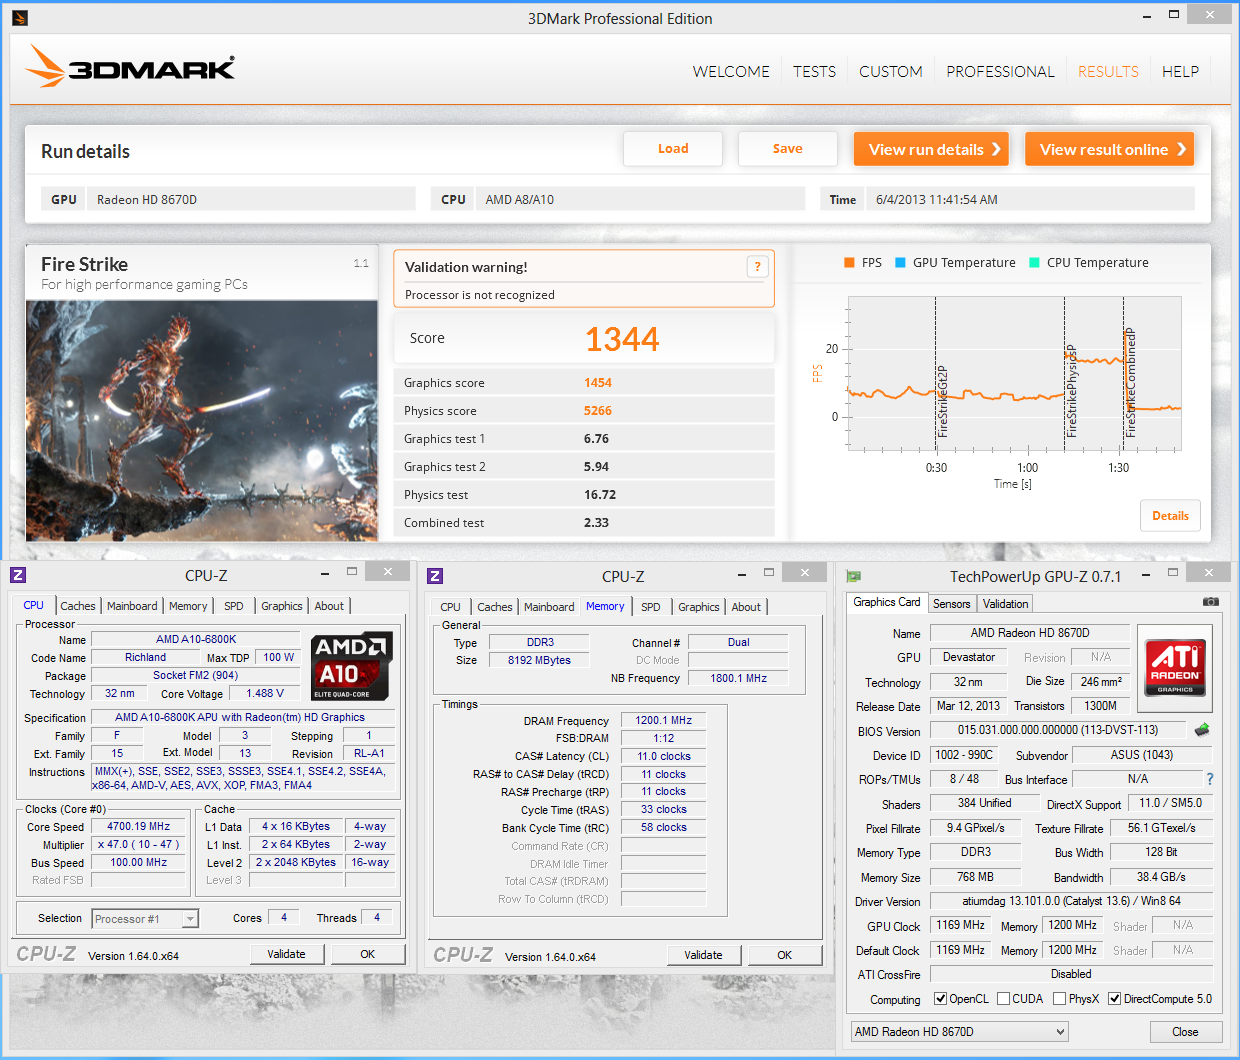Click Validate in processor CPU-Z window
1240x1060 pixels.
pyautogui.click(x=286, y=954)
